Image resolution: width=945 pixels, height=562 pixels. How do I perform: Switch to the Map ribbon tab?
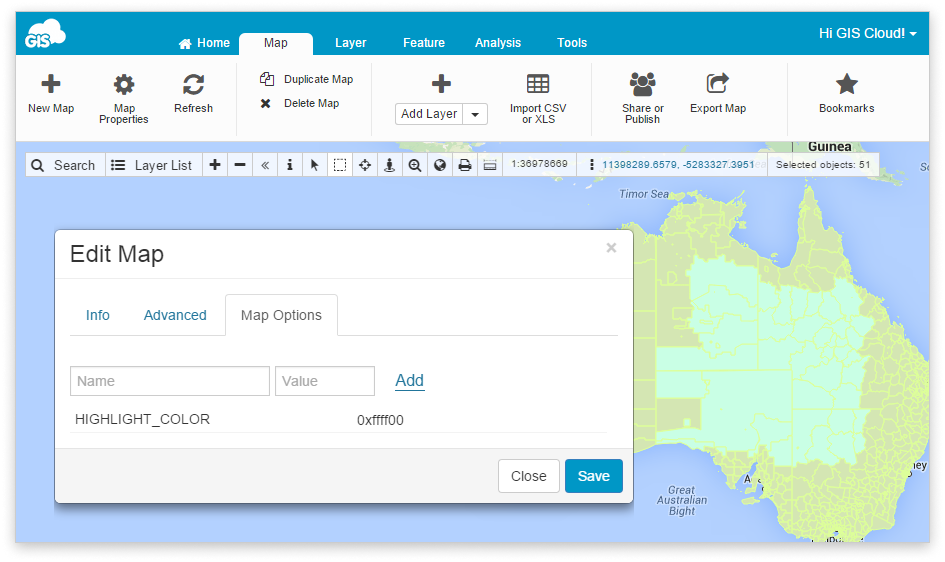tap(275, 43)
